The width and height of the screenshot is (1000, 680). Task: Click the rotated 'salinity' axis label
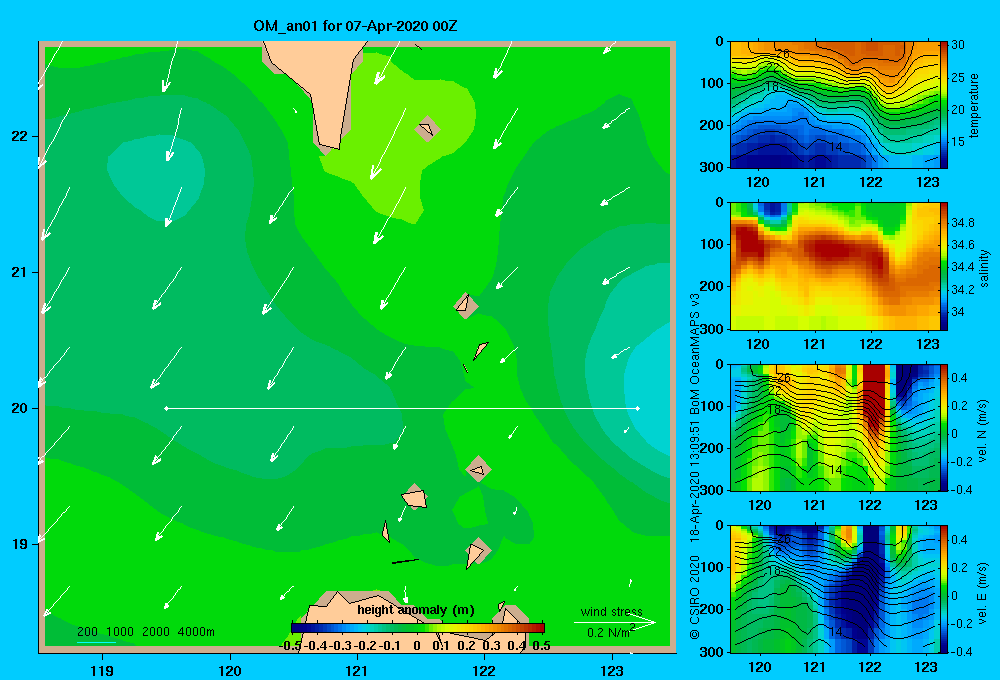984,268
